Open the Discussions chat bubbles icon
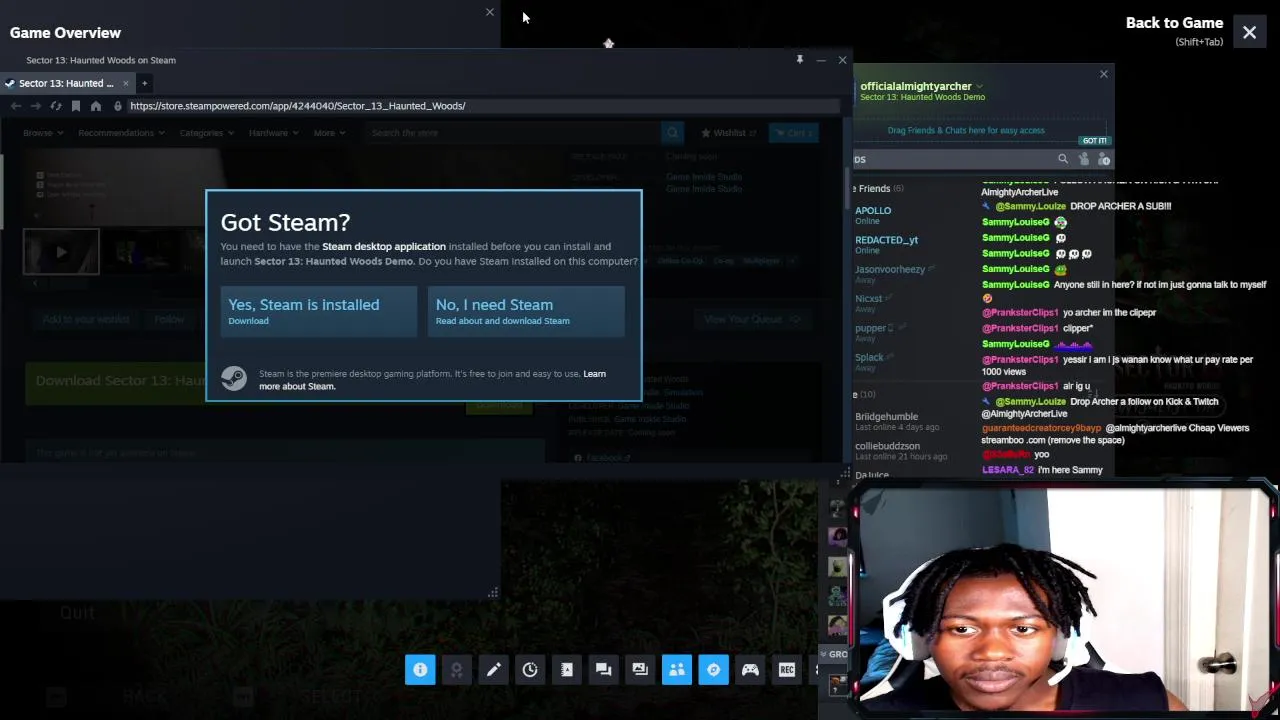 [604, 669]
